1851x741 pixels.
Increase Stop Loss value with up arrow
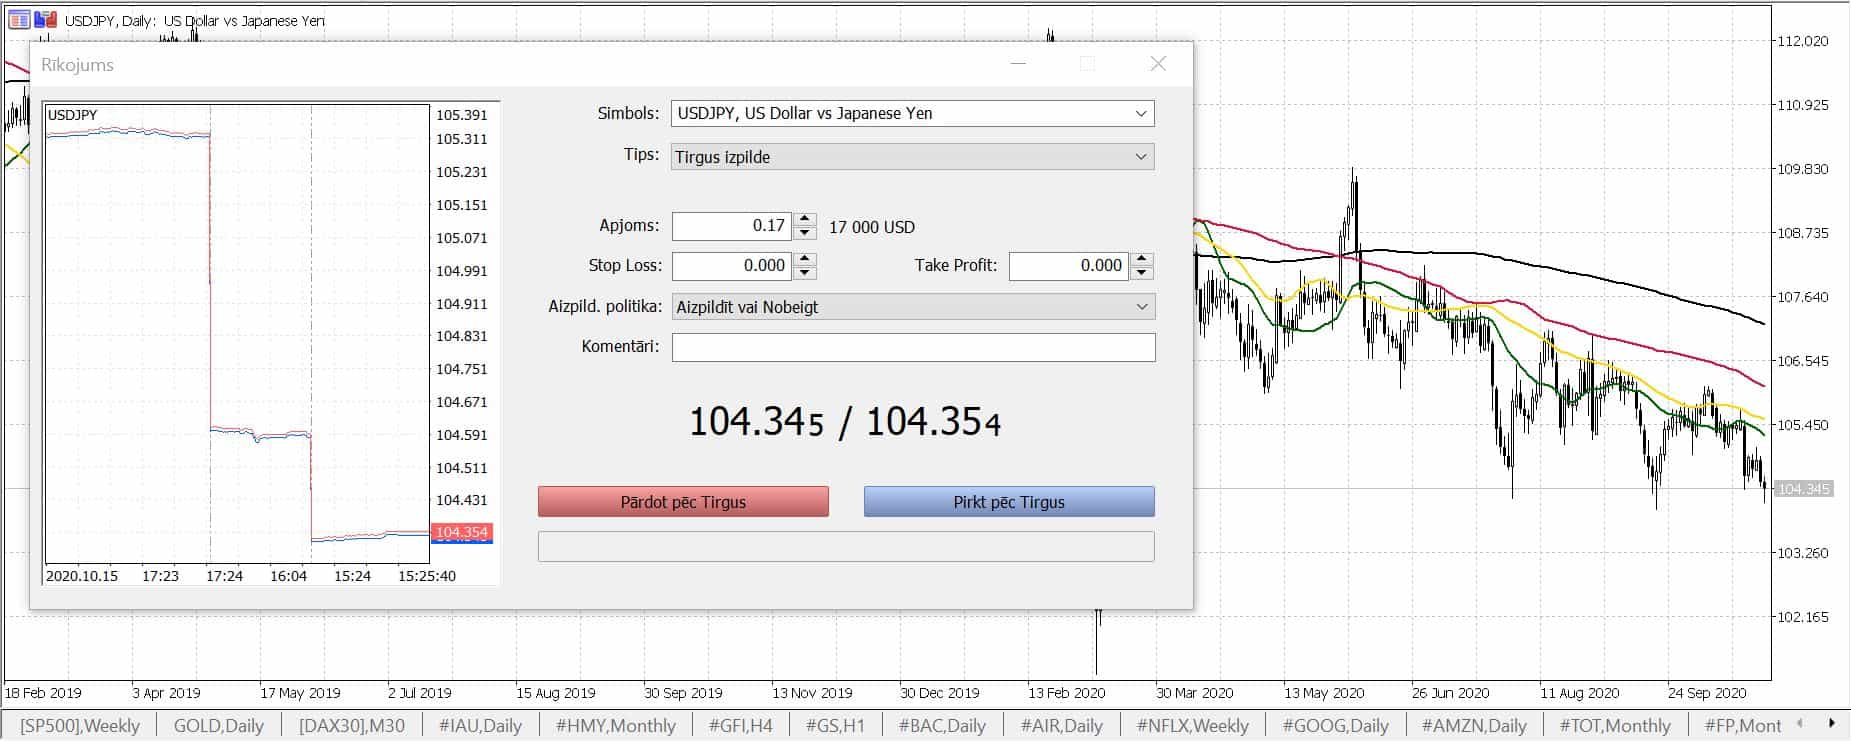805,260
